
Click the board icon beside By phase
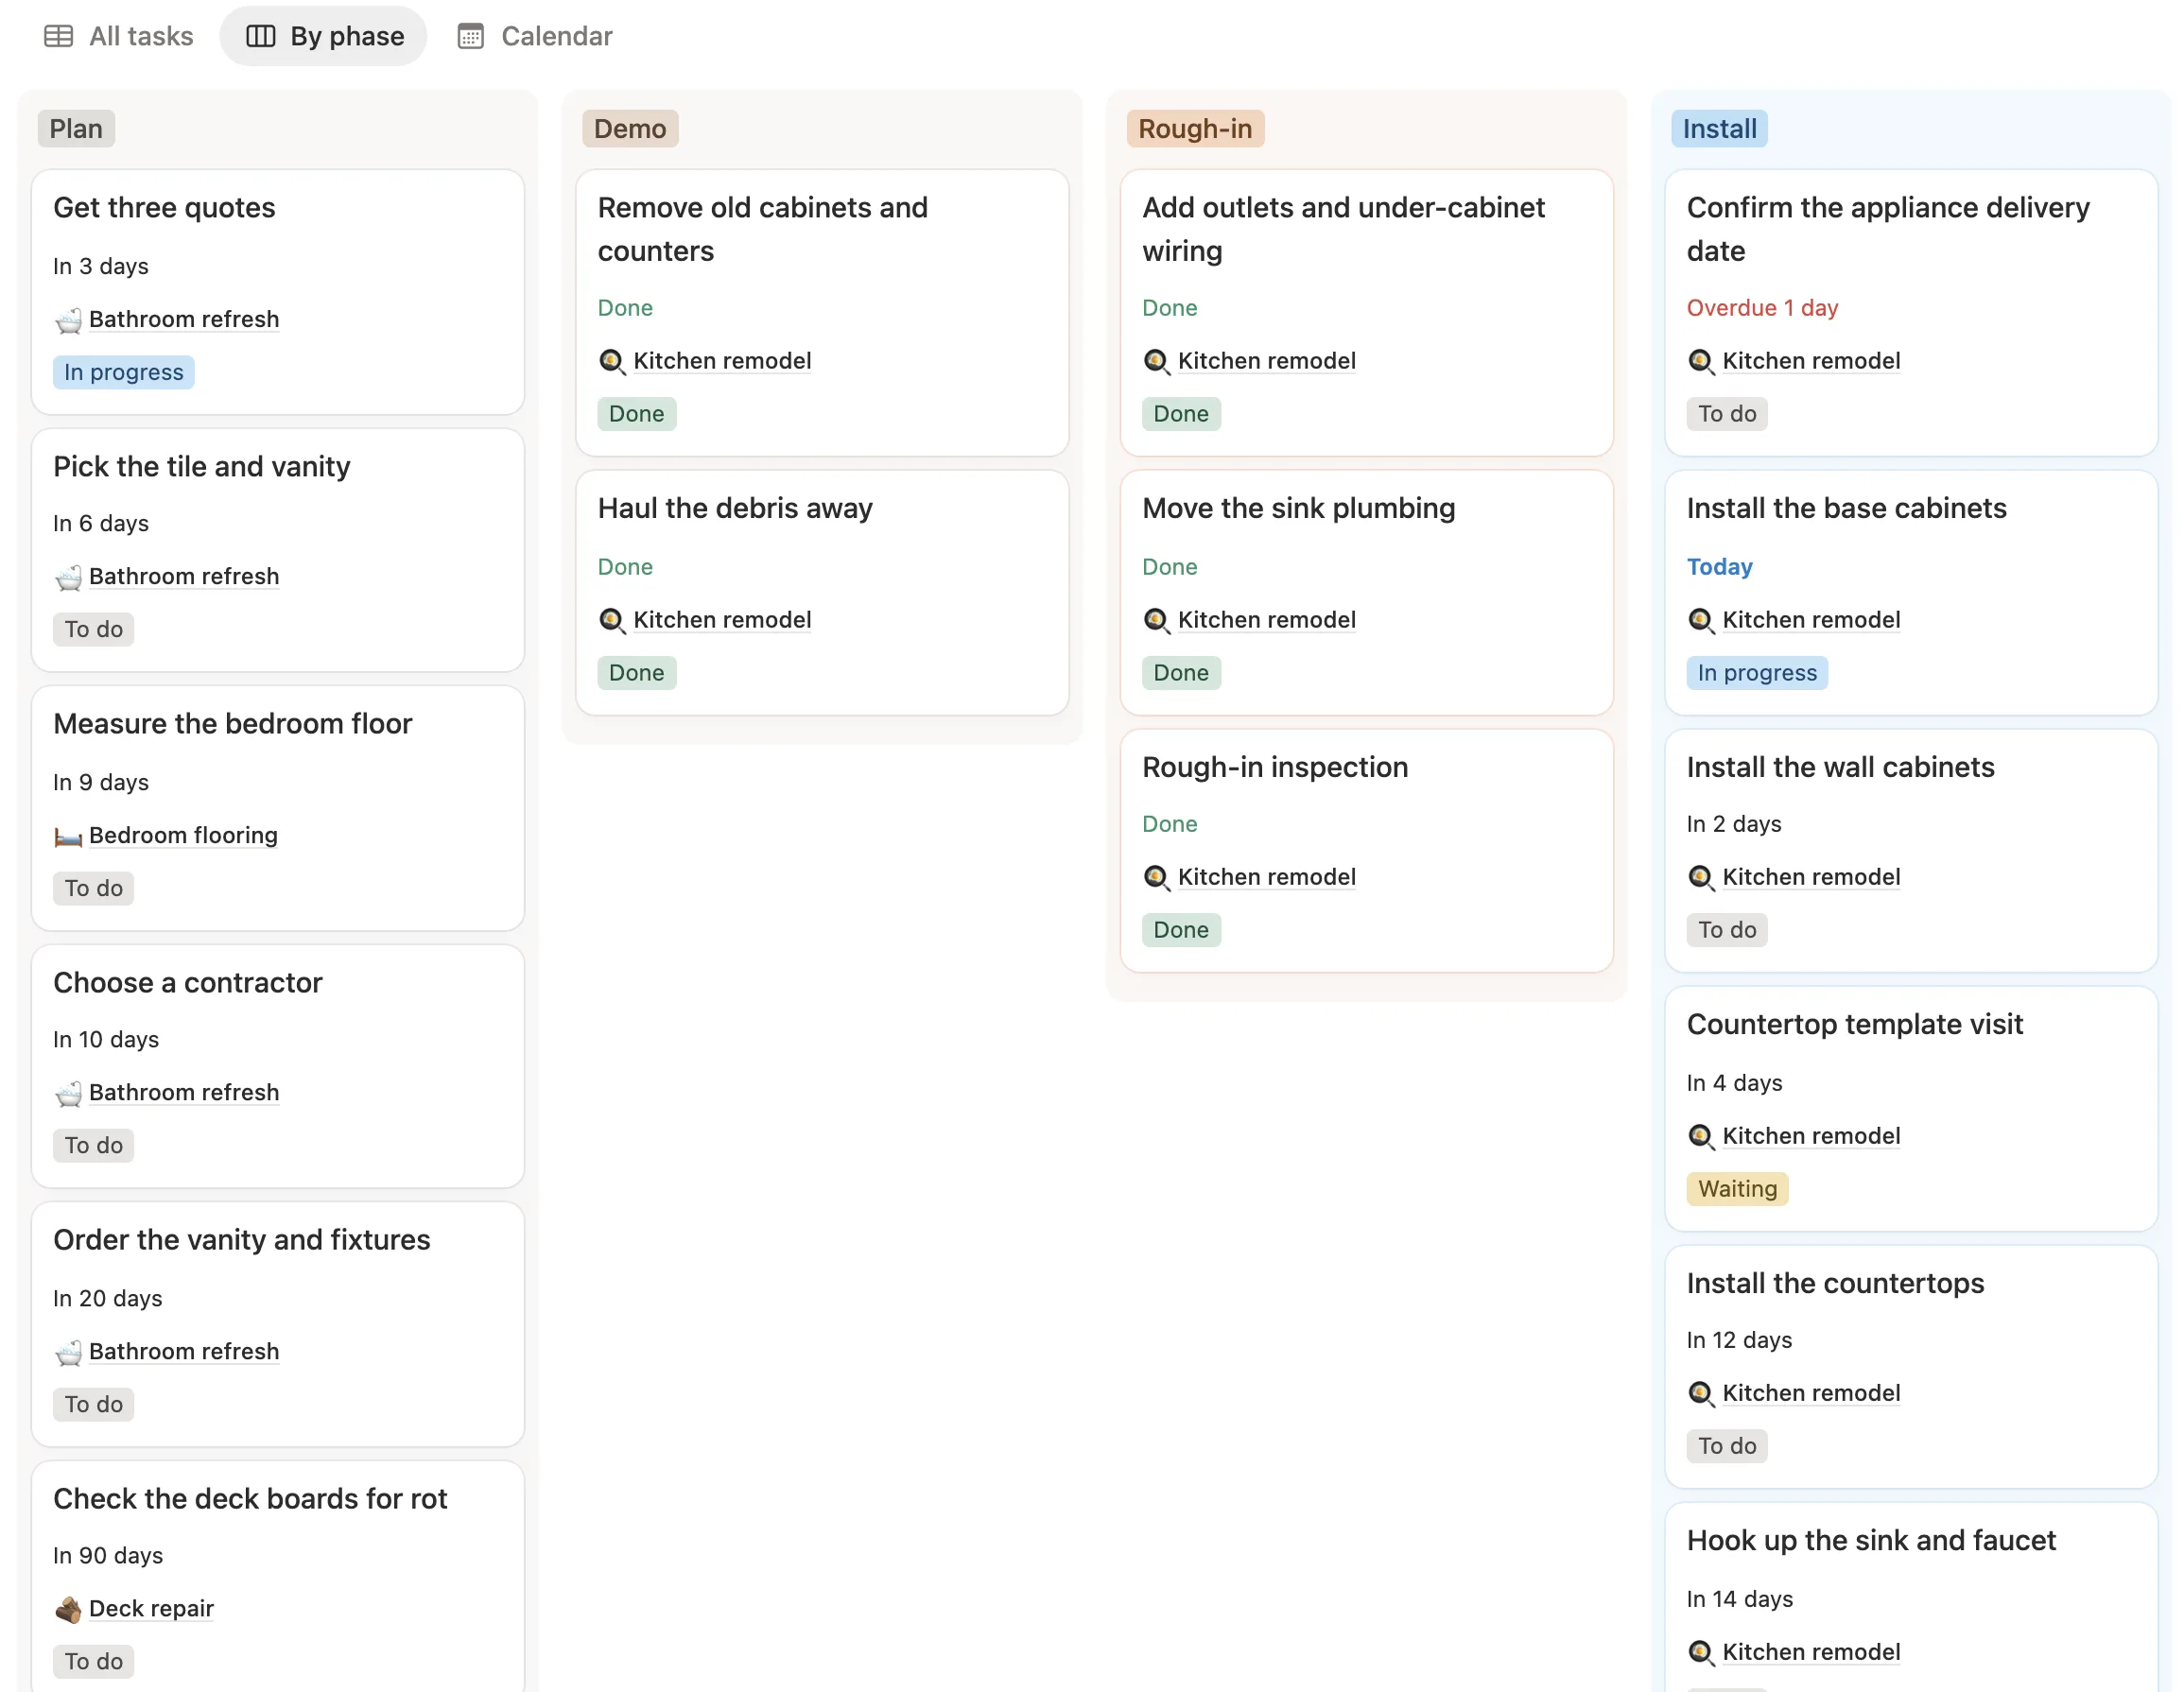[260, 36]
